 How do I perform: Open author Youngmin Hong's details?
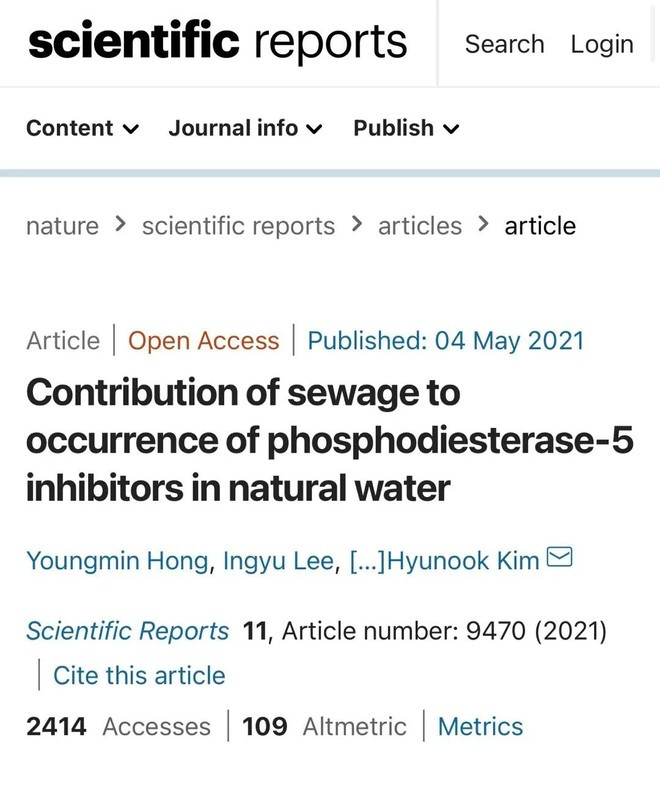[118, 560]
